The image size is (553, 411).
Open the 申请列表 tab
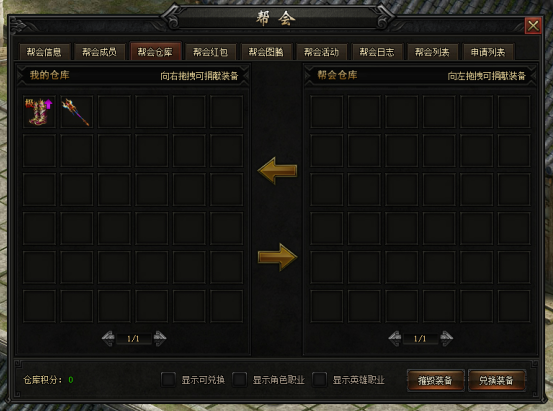click(x=488, y=52)
